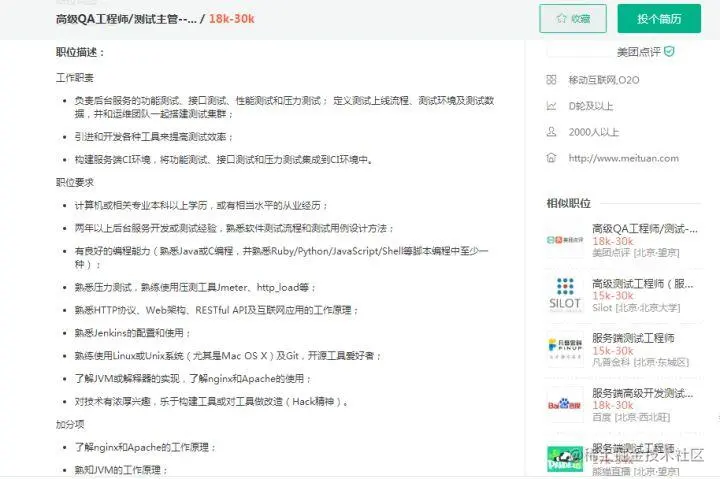Viewport: 720px width, 479px height.
Task: Click the 美团点评 company name
Action: click(638, 52)
